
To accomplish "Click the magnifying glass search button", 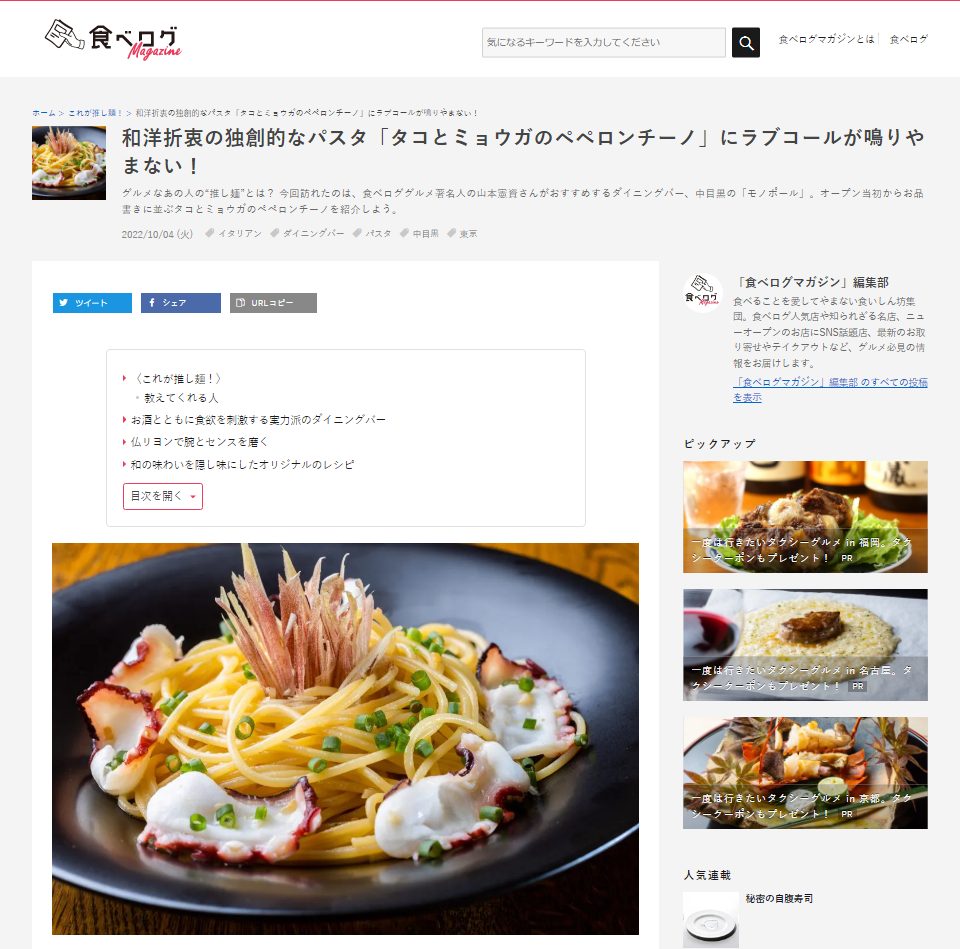I will [745, 42].
